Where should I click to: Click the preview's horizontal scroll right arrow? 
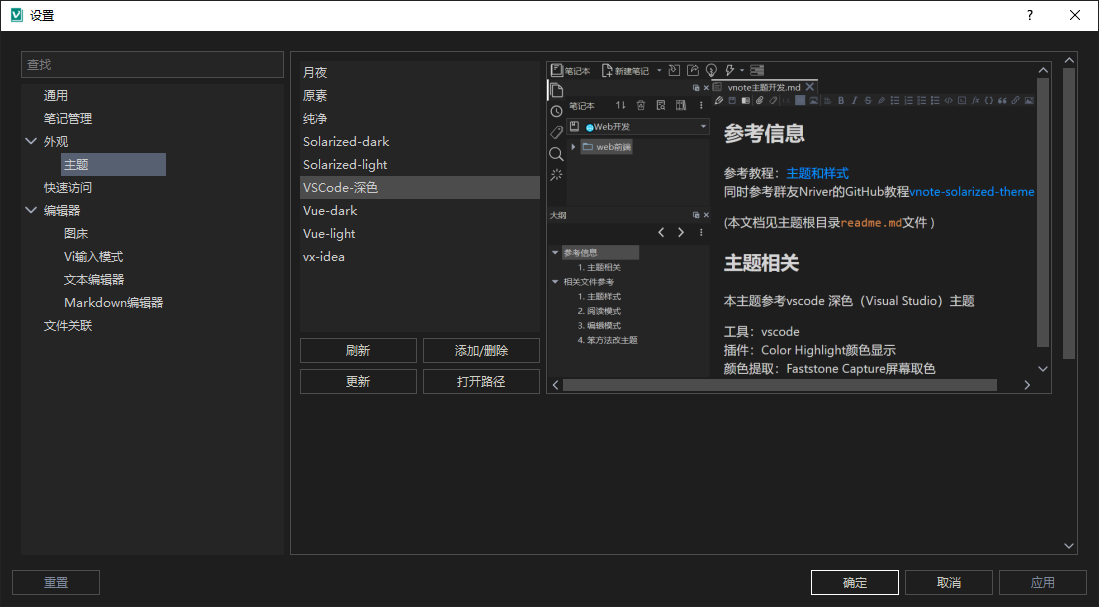point(1027,385)
